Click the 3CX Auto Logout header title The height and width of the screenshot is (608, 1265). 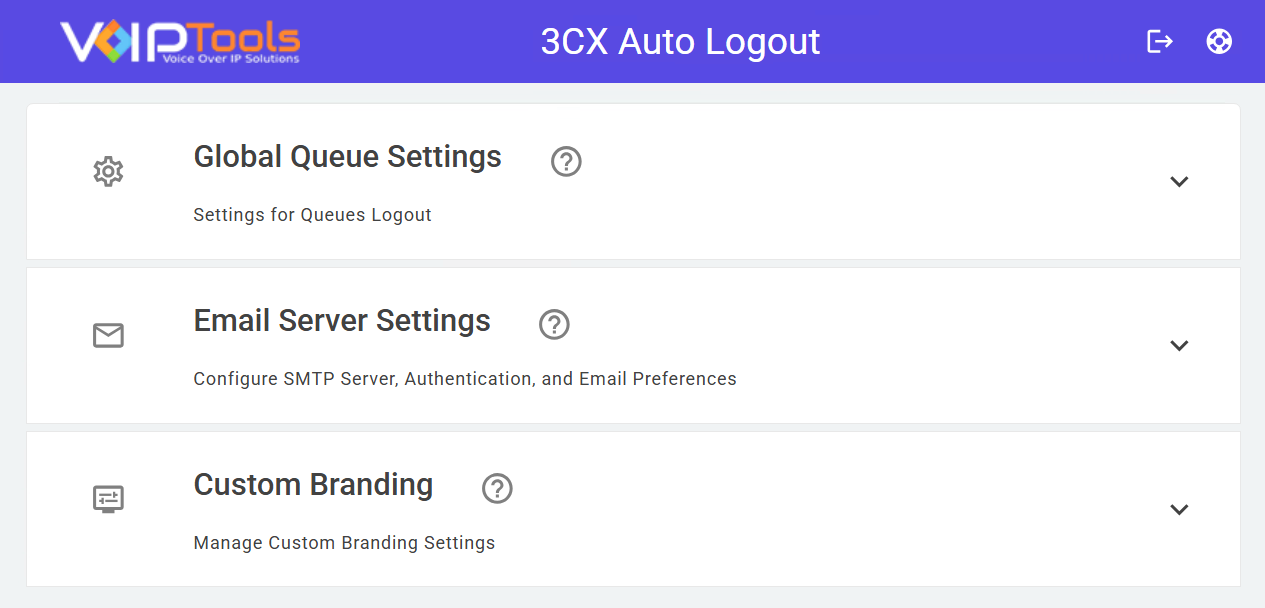(680, 41)
